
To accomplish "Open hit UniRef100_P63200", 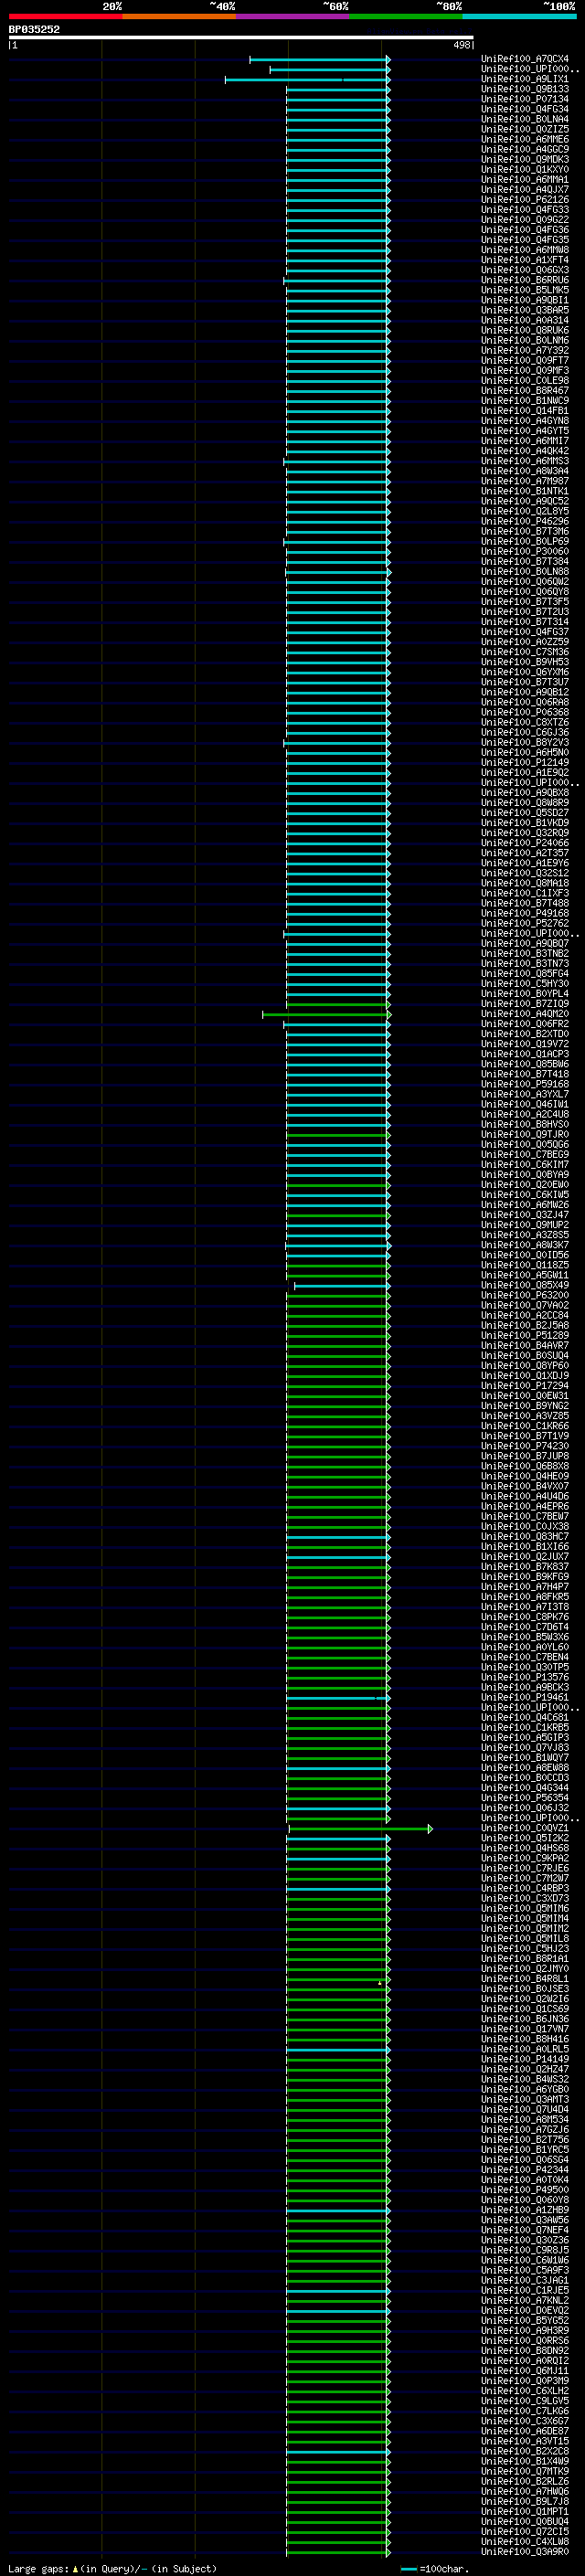I will 525,1295.
